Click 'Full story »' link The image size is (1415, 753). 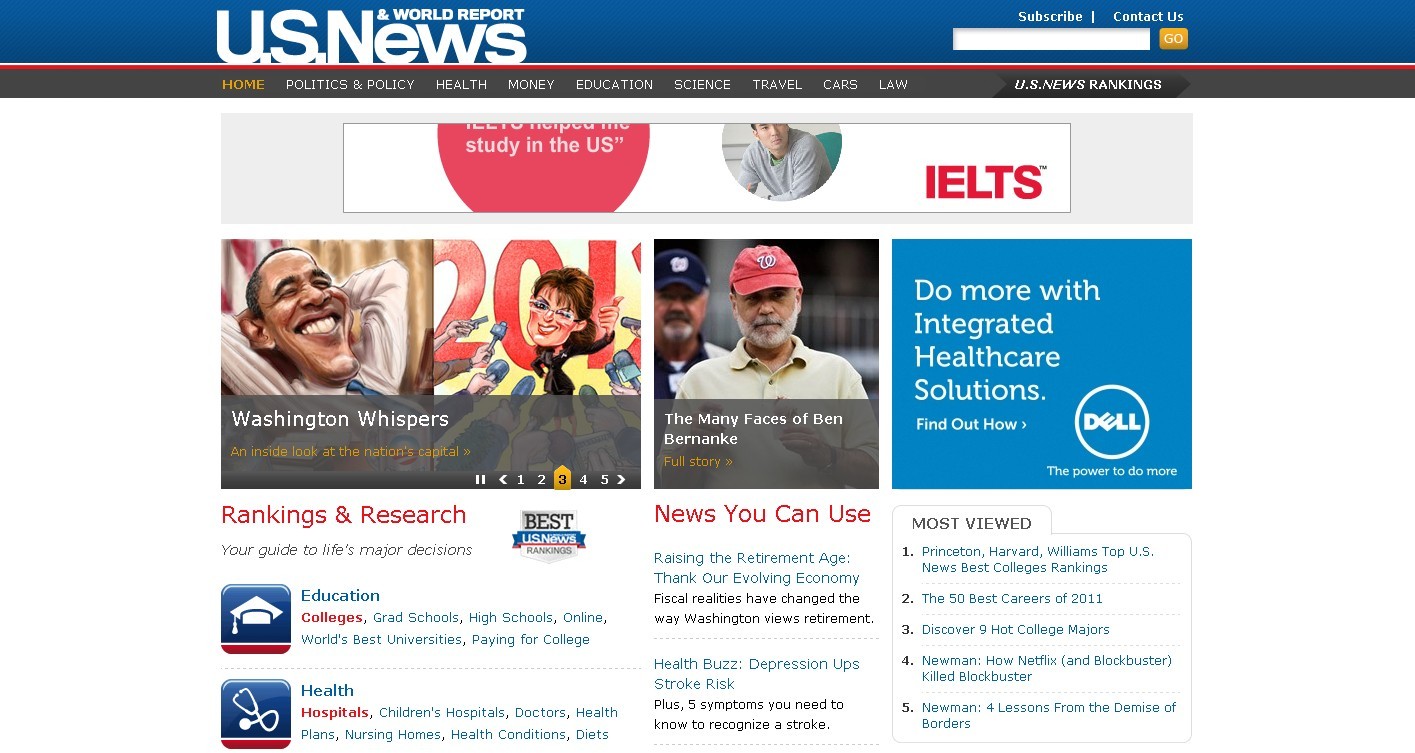698,461
